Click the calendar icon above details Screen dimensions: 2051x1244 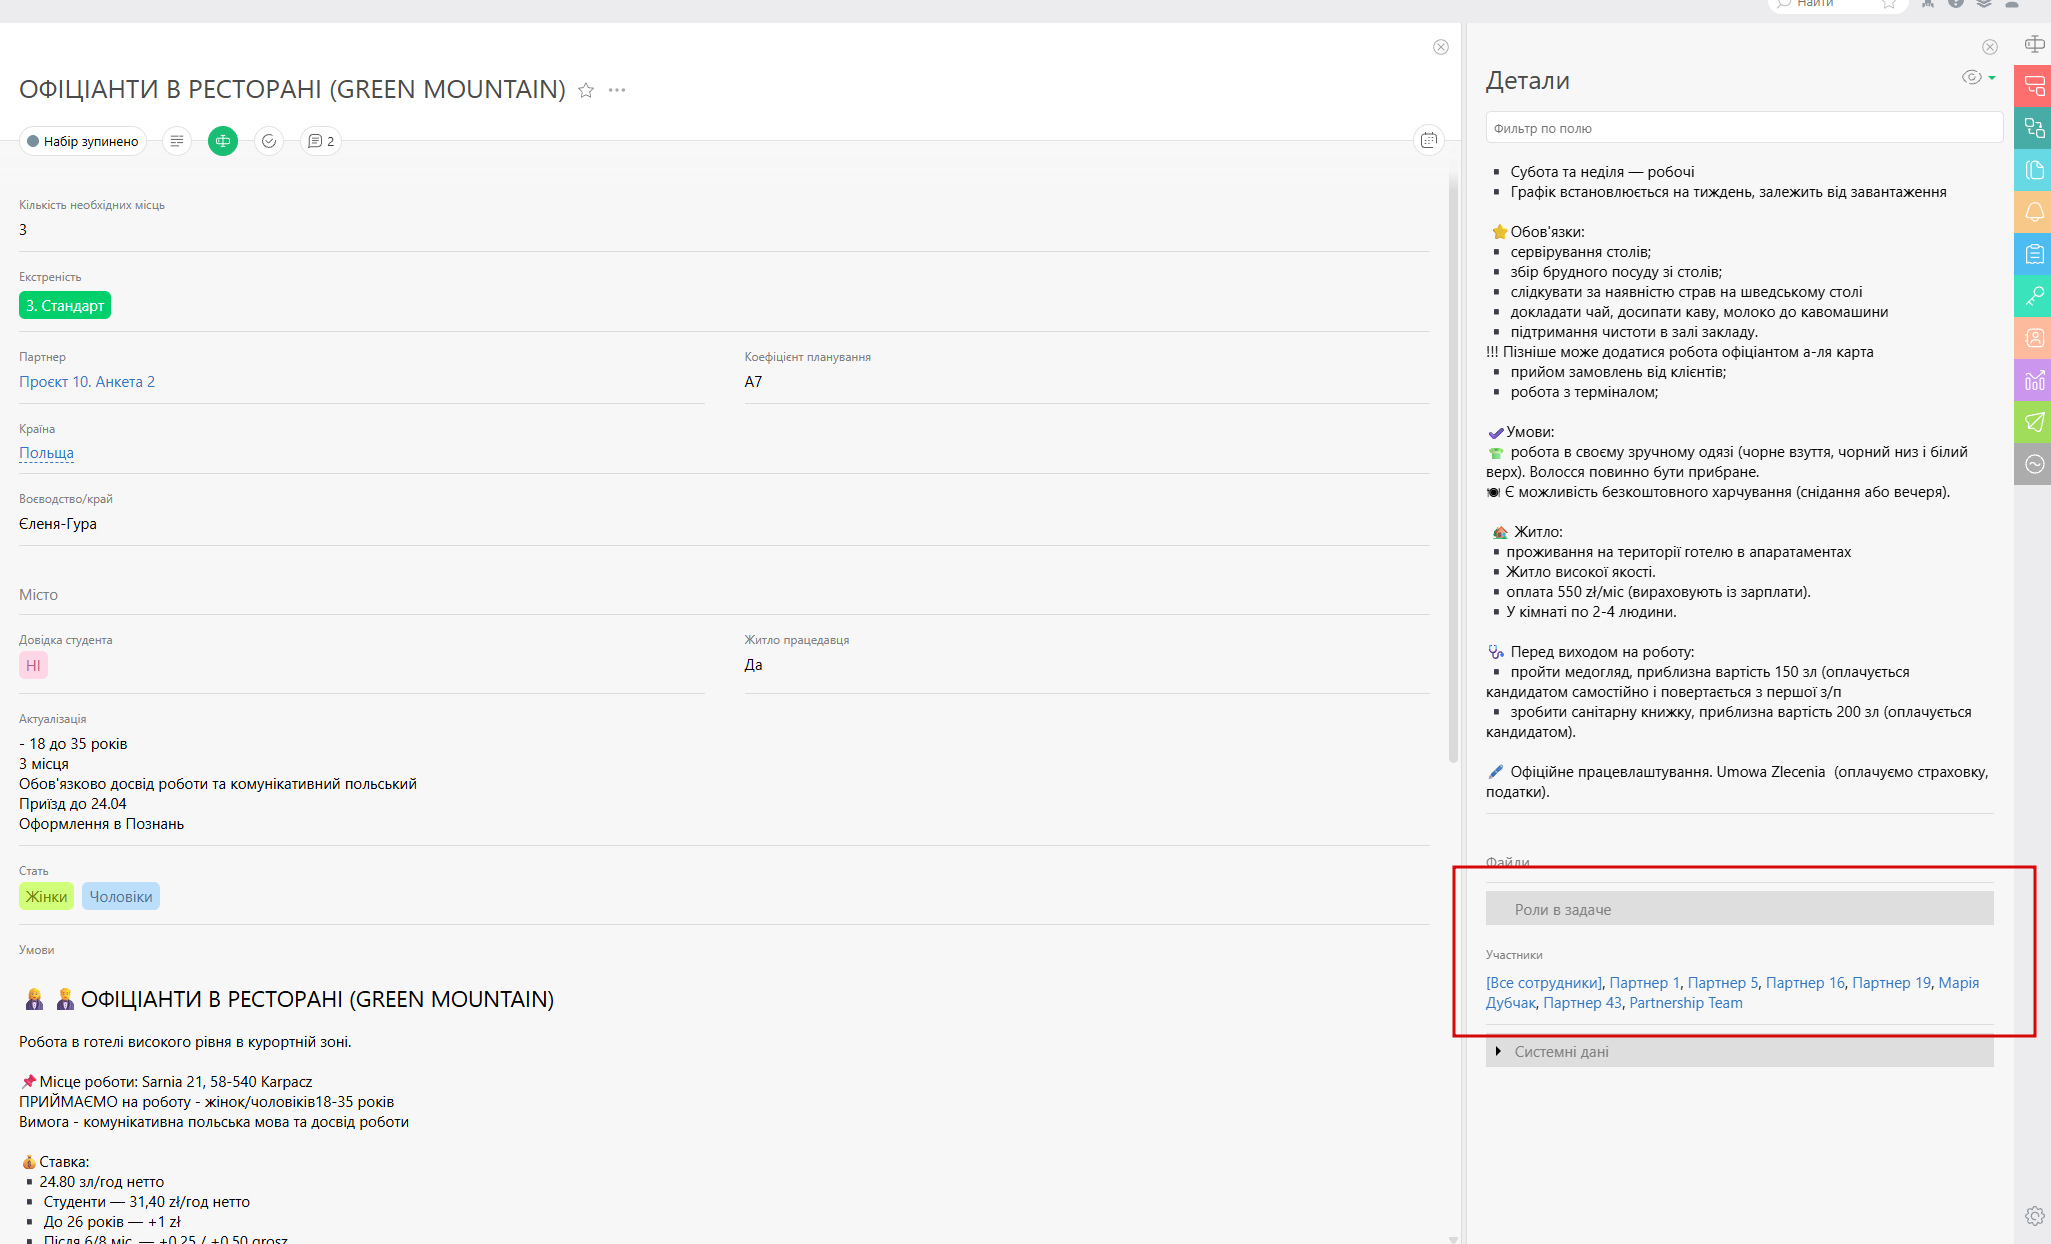coord(1429,141)
